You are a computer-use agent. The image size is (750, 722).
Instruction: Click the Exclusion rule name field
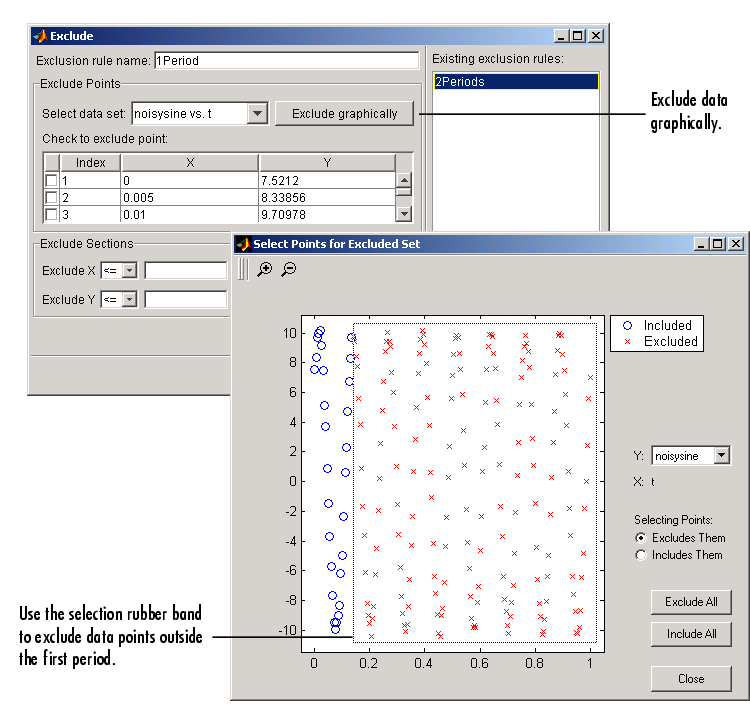tap(287, 61)
